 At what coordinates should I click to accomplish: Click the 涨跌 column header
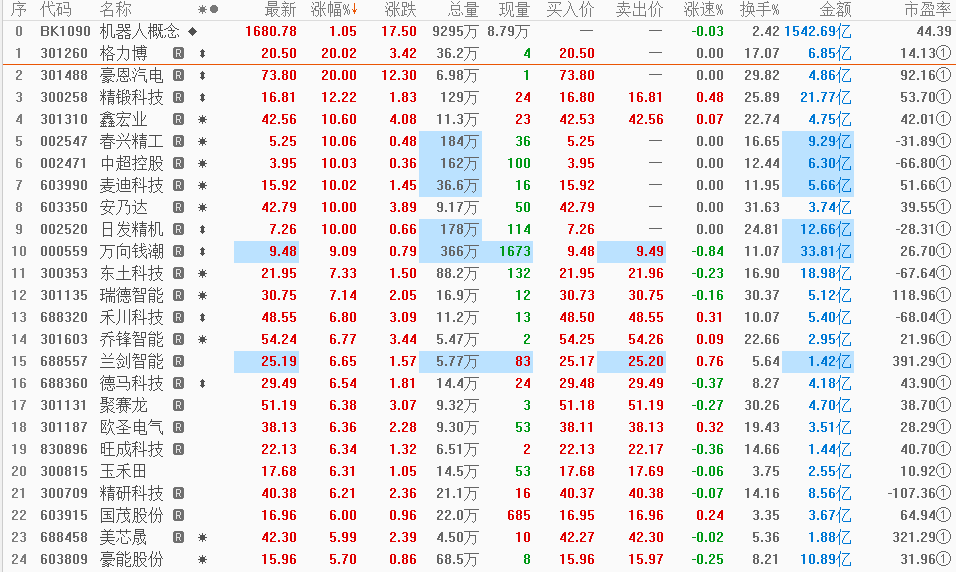coord(401,9)
